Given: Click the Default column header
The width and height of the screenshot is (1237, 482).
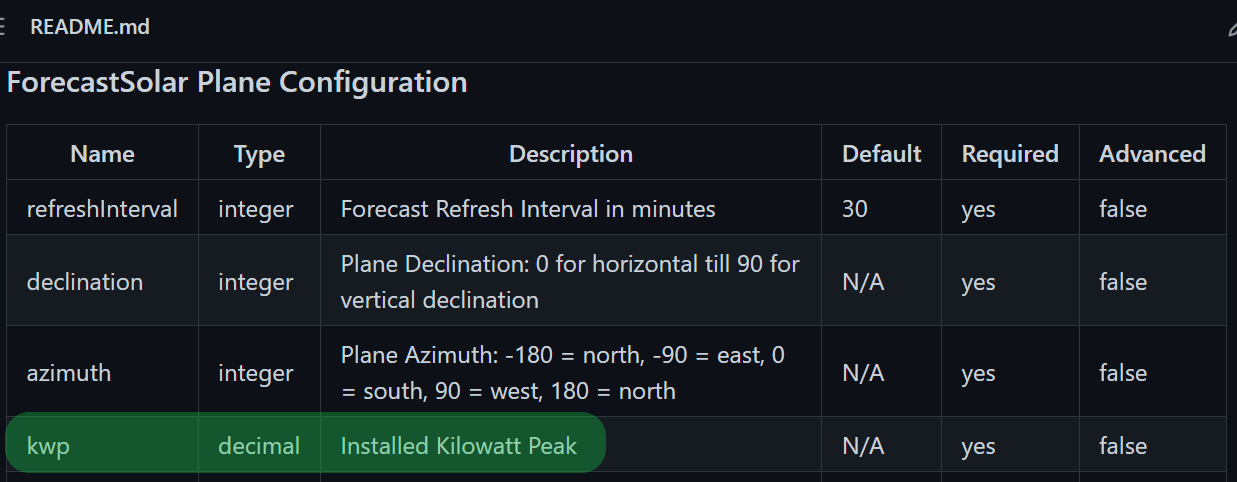Looking at the screenshot, I should 881,154.
